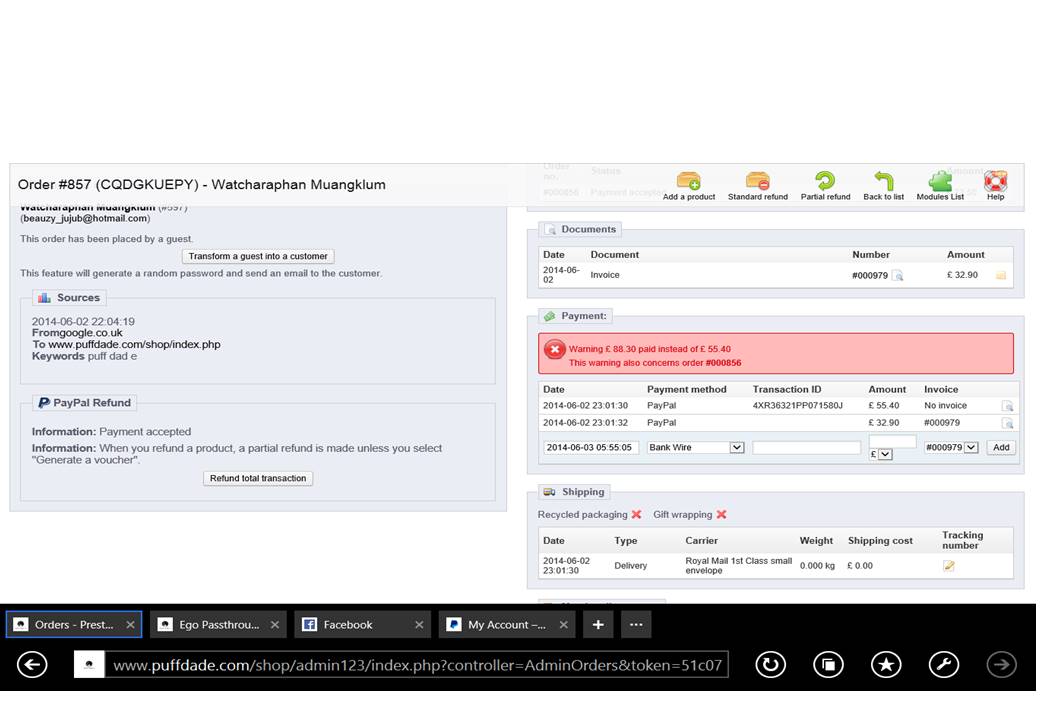
Task: Click the Sources section chart icon
Action: (x=44, y=298)
